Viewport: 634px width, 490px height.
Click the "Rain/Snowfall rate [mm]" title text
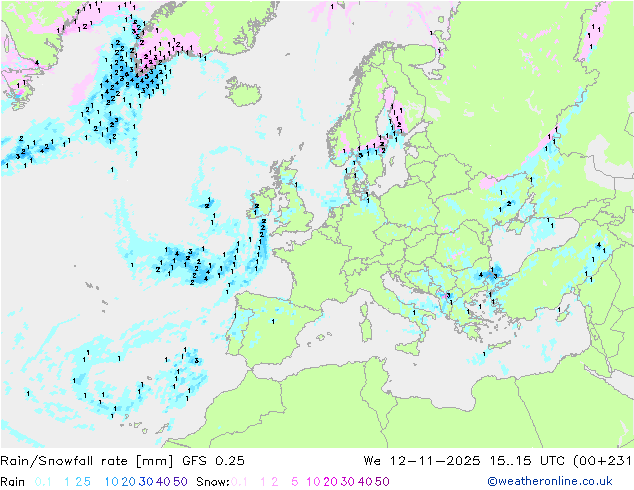pos(87,461)
